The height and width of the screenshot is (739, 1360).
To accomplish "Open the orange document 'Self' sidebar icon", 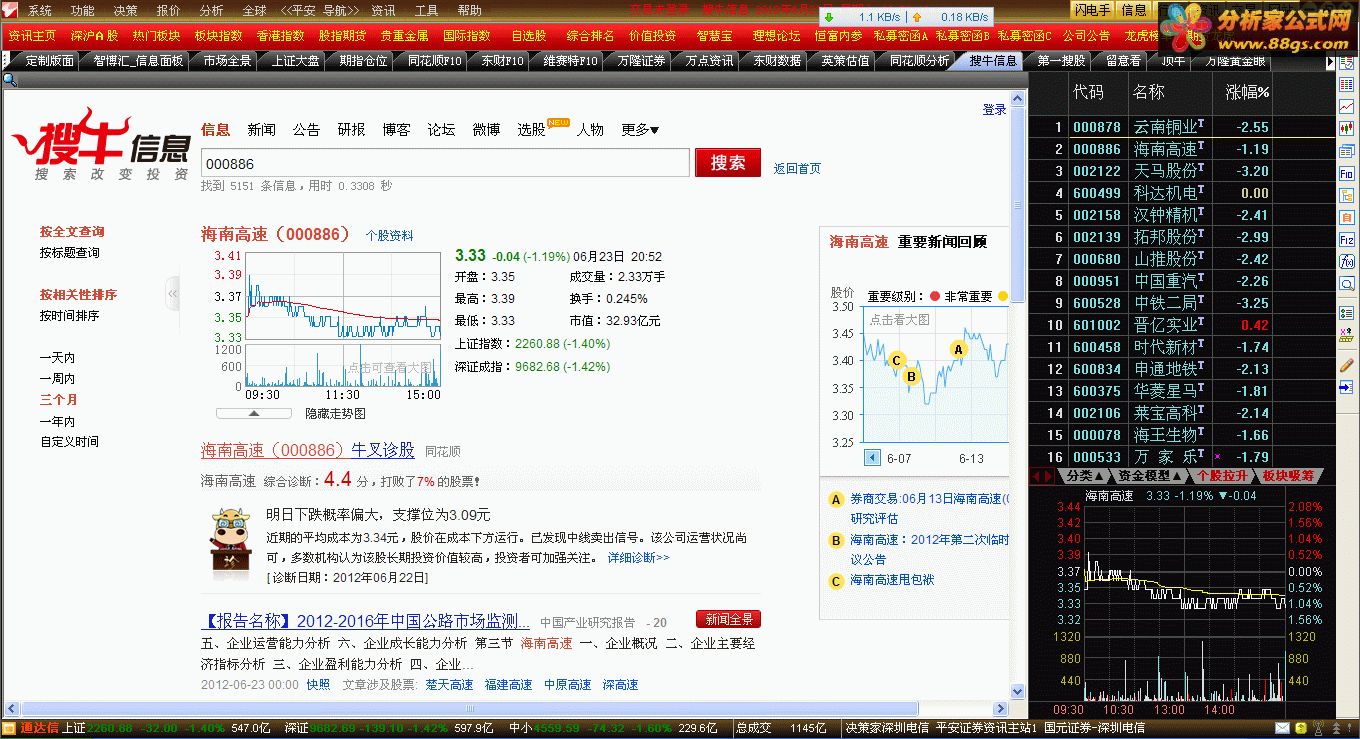I will click(1346, 218).
